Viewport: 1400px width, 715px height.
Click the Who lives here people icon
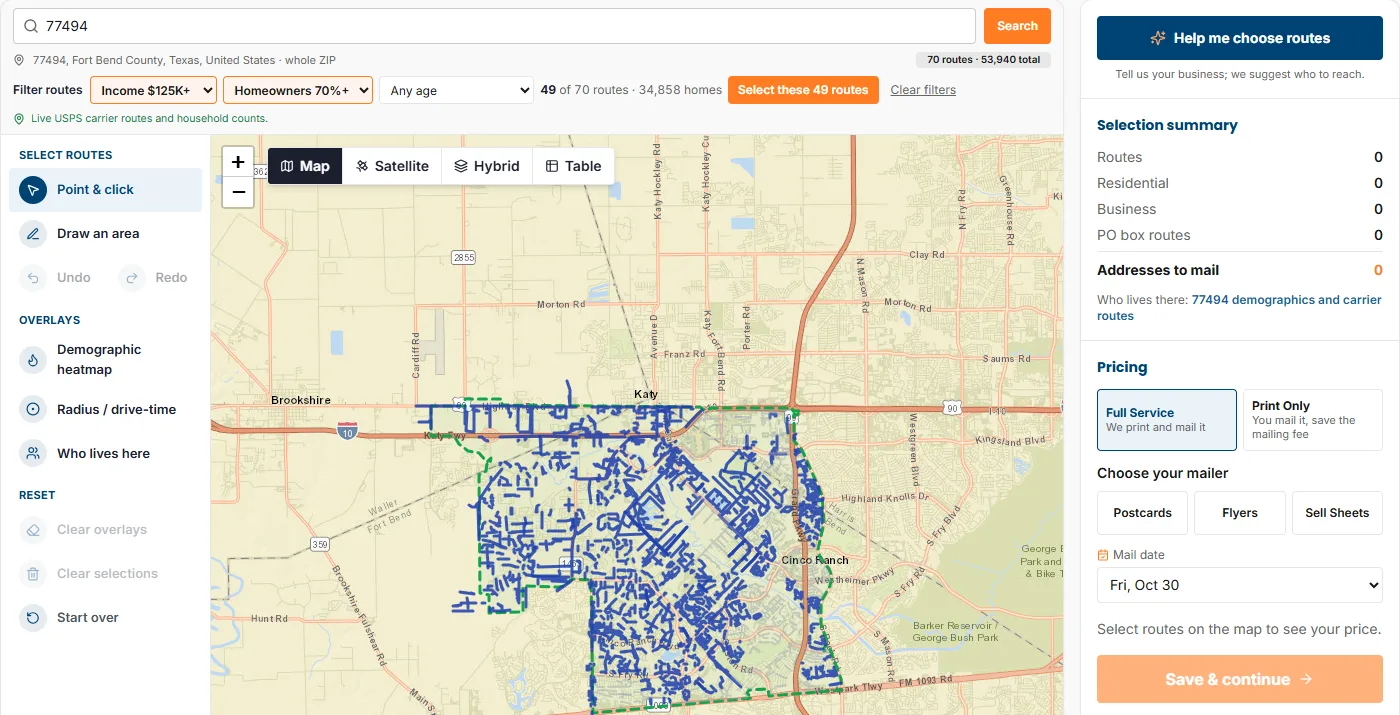[33, 454]
